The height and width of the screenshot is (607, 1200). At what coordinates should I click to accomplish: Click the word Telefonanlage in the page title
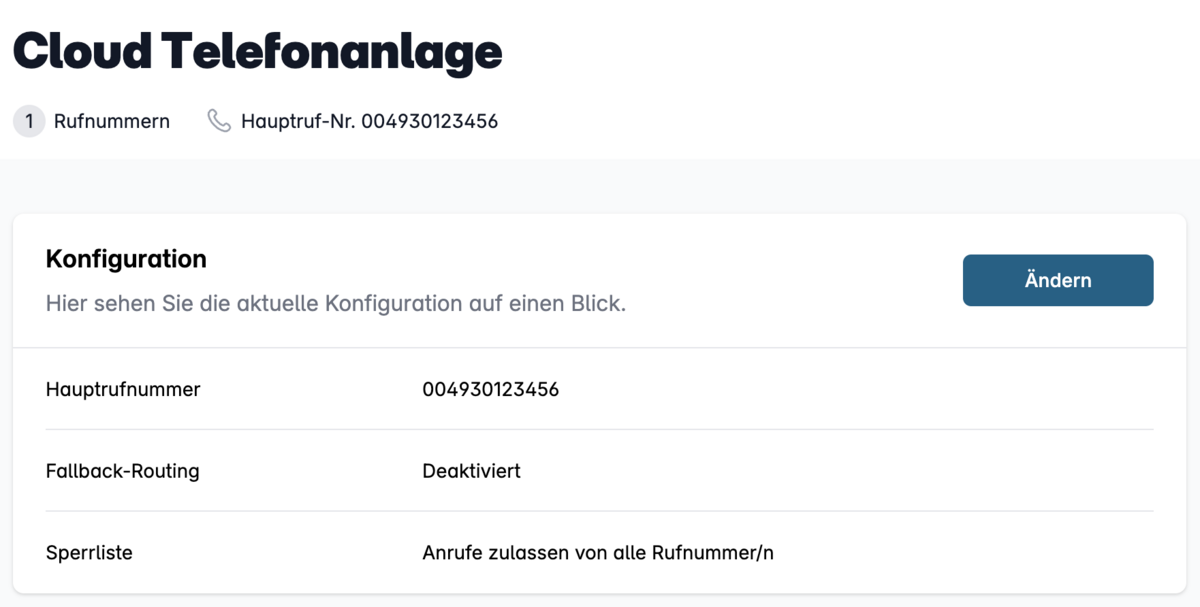(332, 51)
